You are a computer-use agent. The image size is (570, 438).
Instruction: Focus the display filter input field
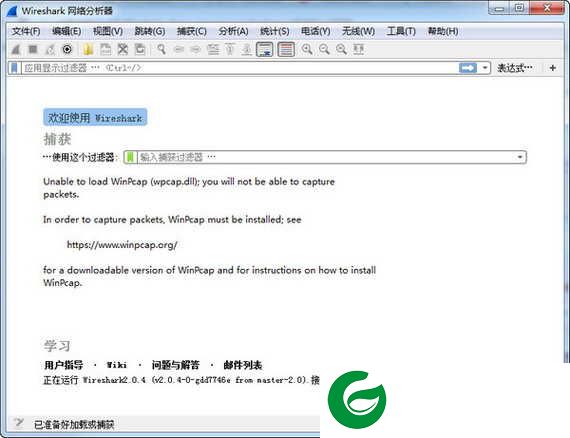pos(240,68)
